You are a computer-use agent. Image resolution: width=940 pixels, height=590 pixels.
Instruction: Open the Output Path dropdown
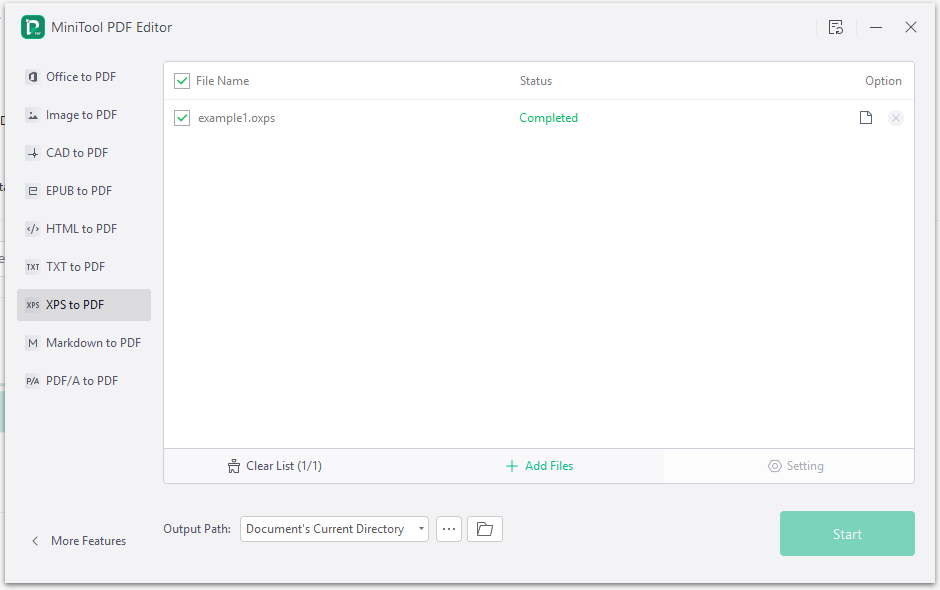[335, 529]
